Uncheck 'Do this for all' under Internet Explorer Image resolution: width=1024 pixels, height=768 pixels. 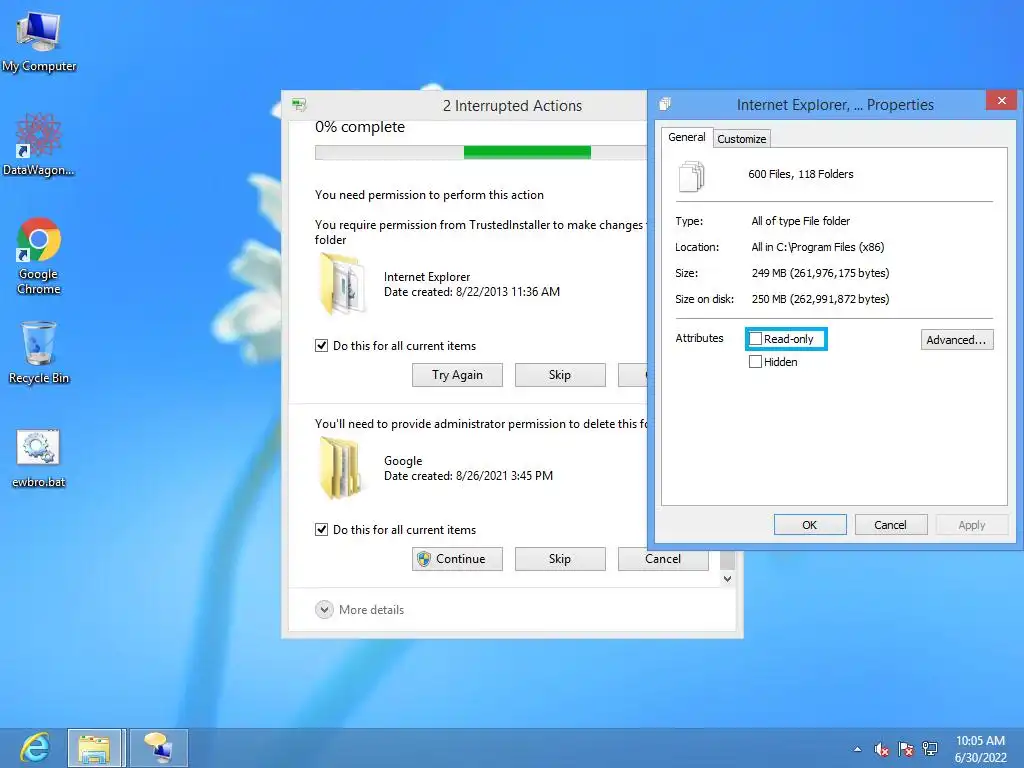pos(321,345)
